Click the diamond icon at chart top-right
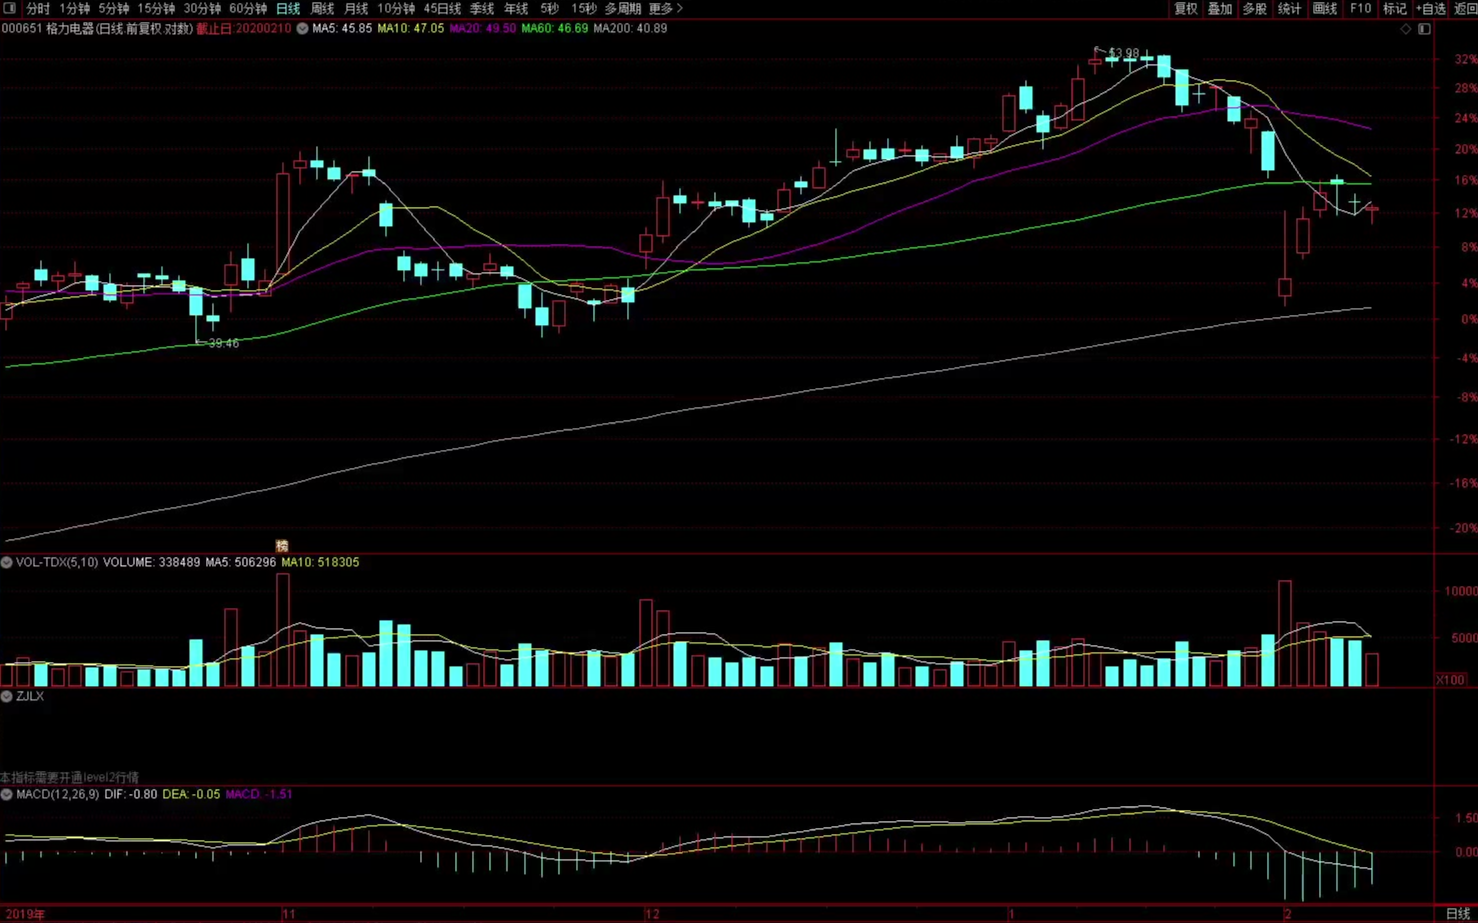 point(1406,29)
